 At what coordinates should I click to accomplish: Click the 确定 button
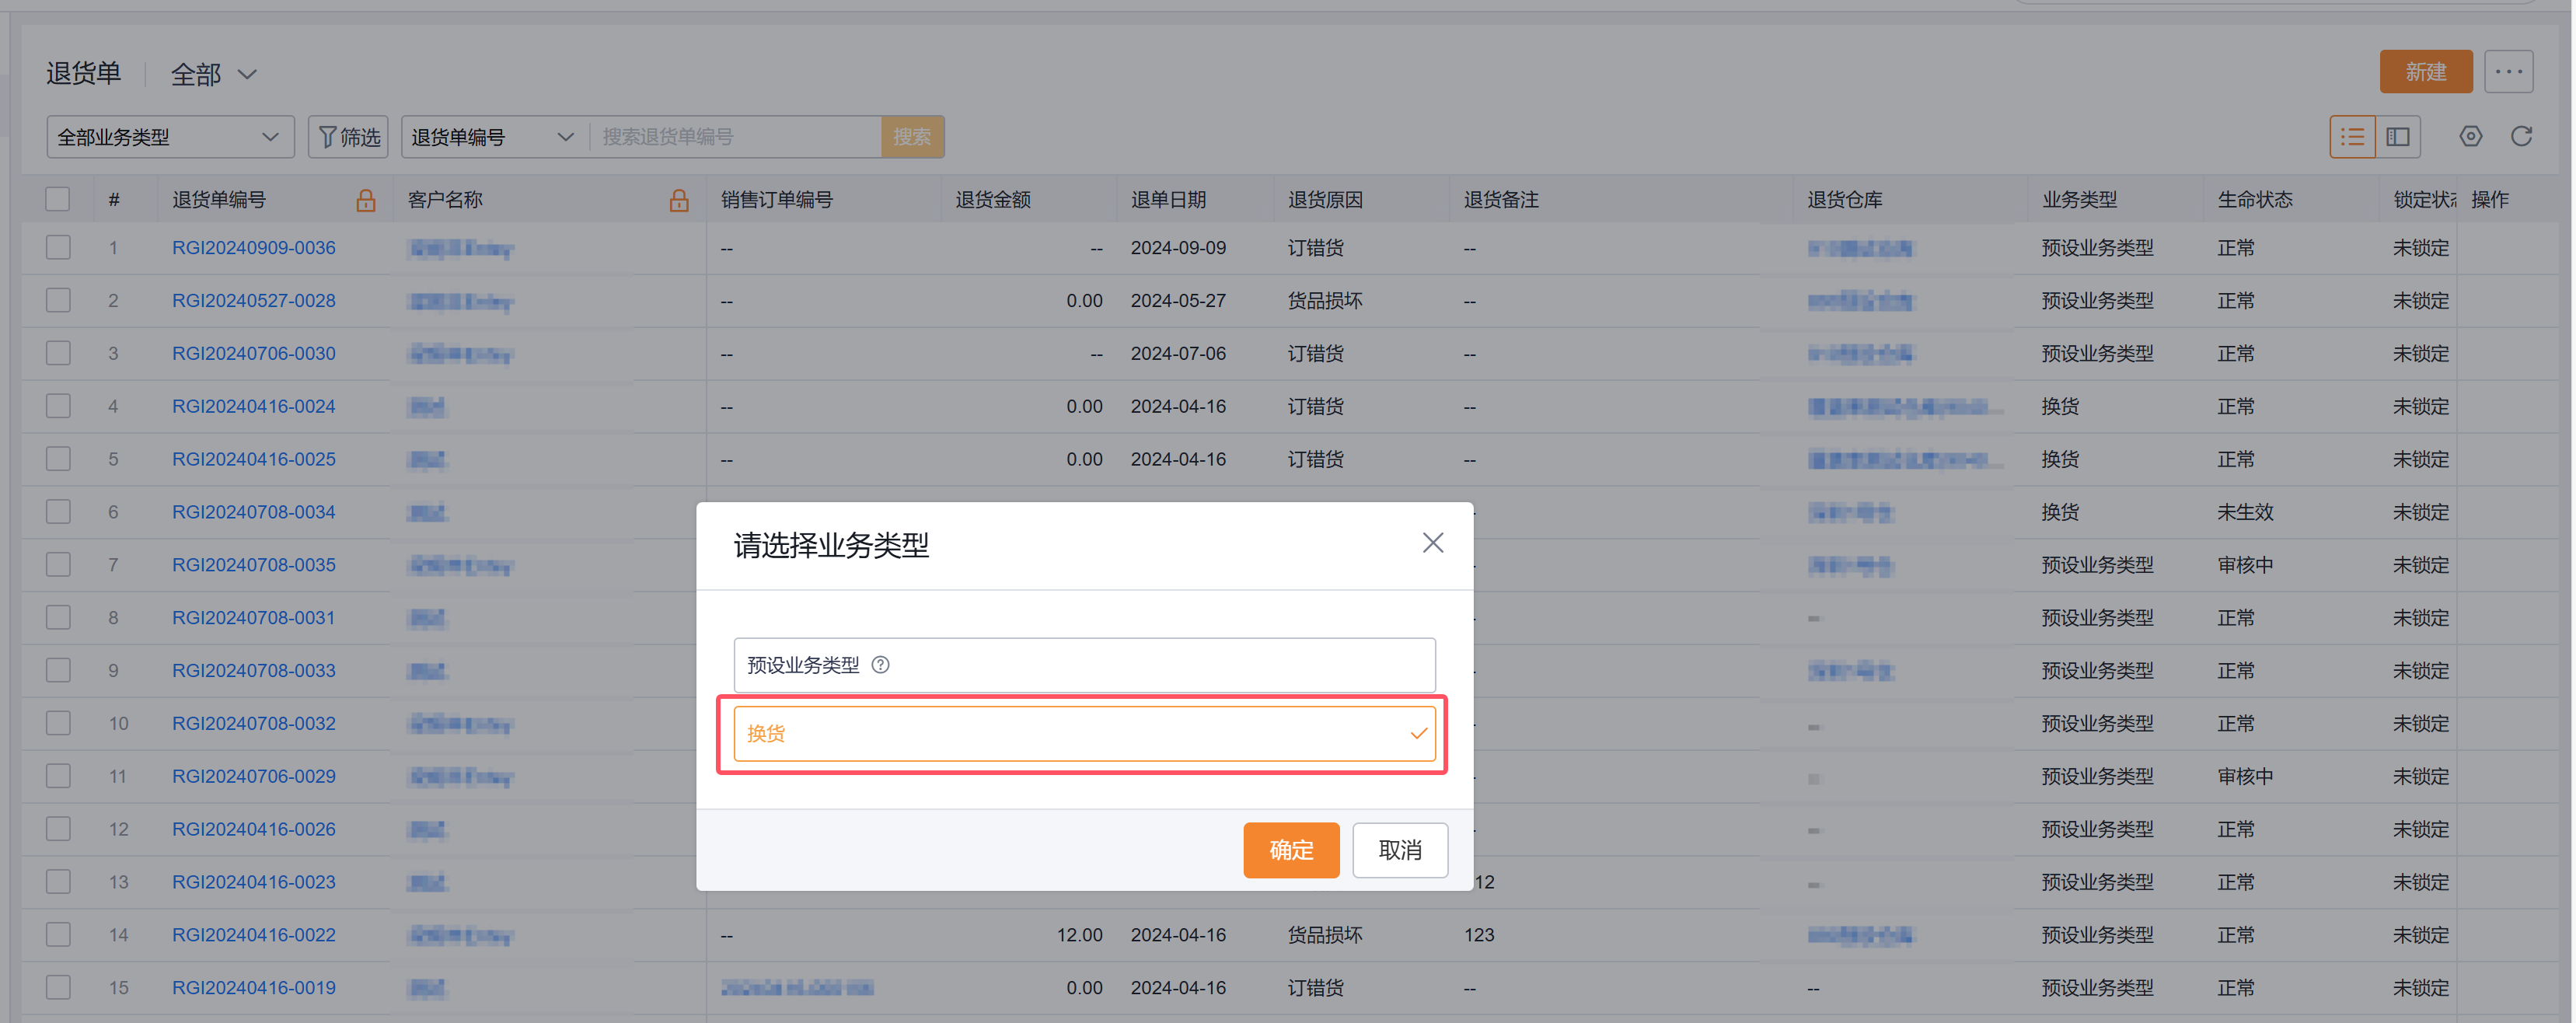(x=1290, y=850)
